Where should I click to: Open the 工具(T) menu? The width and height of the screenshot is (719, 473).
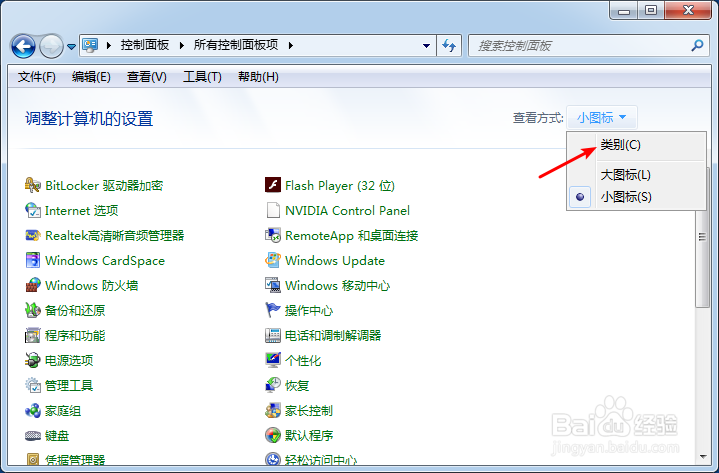tap(202, 77)
